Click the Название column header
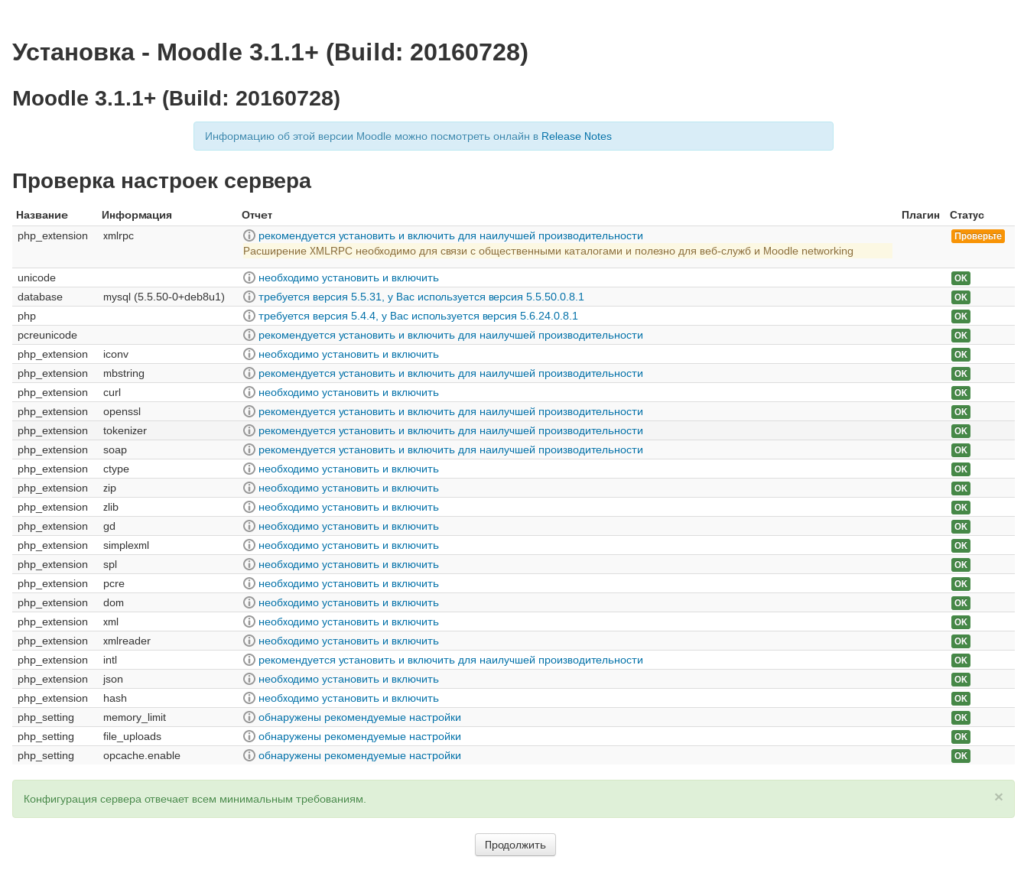The width and height of the screenshot is (1024, 873). point(42,215)
